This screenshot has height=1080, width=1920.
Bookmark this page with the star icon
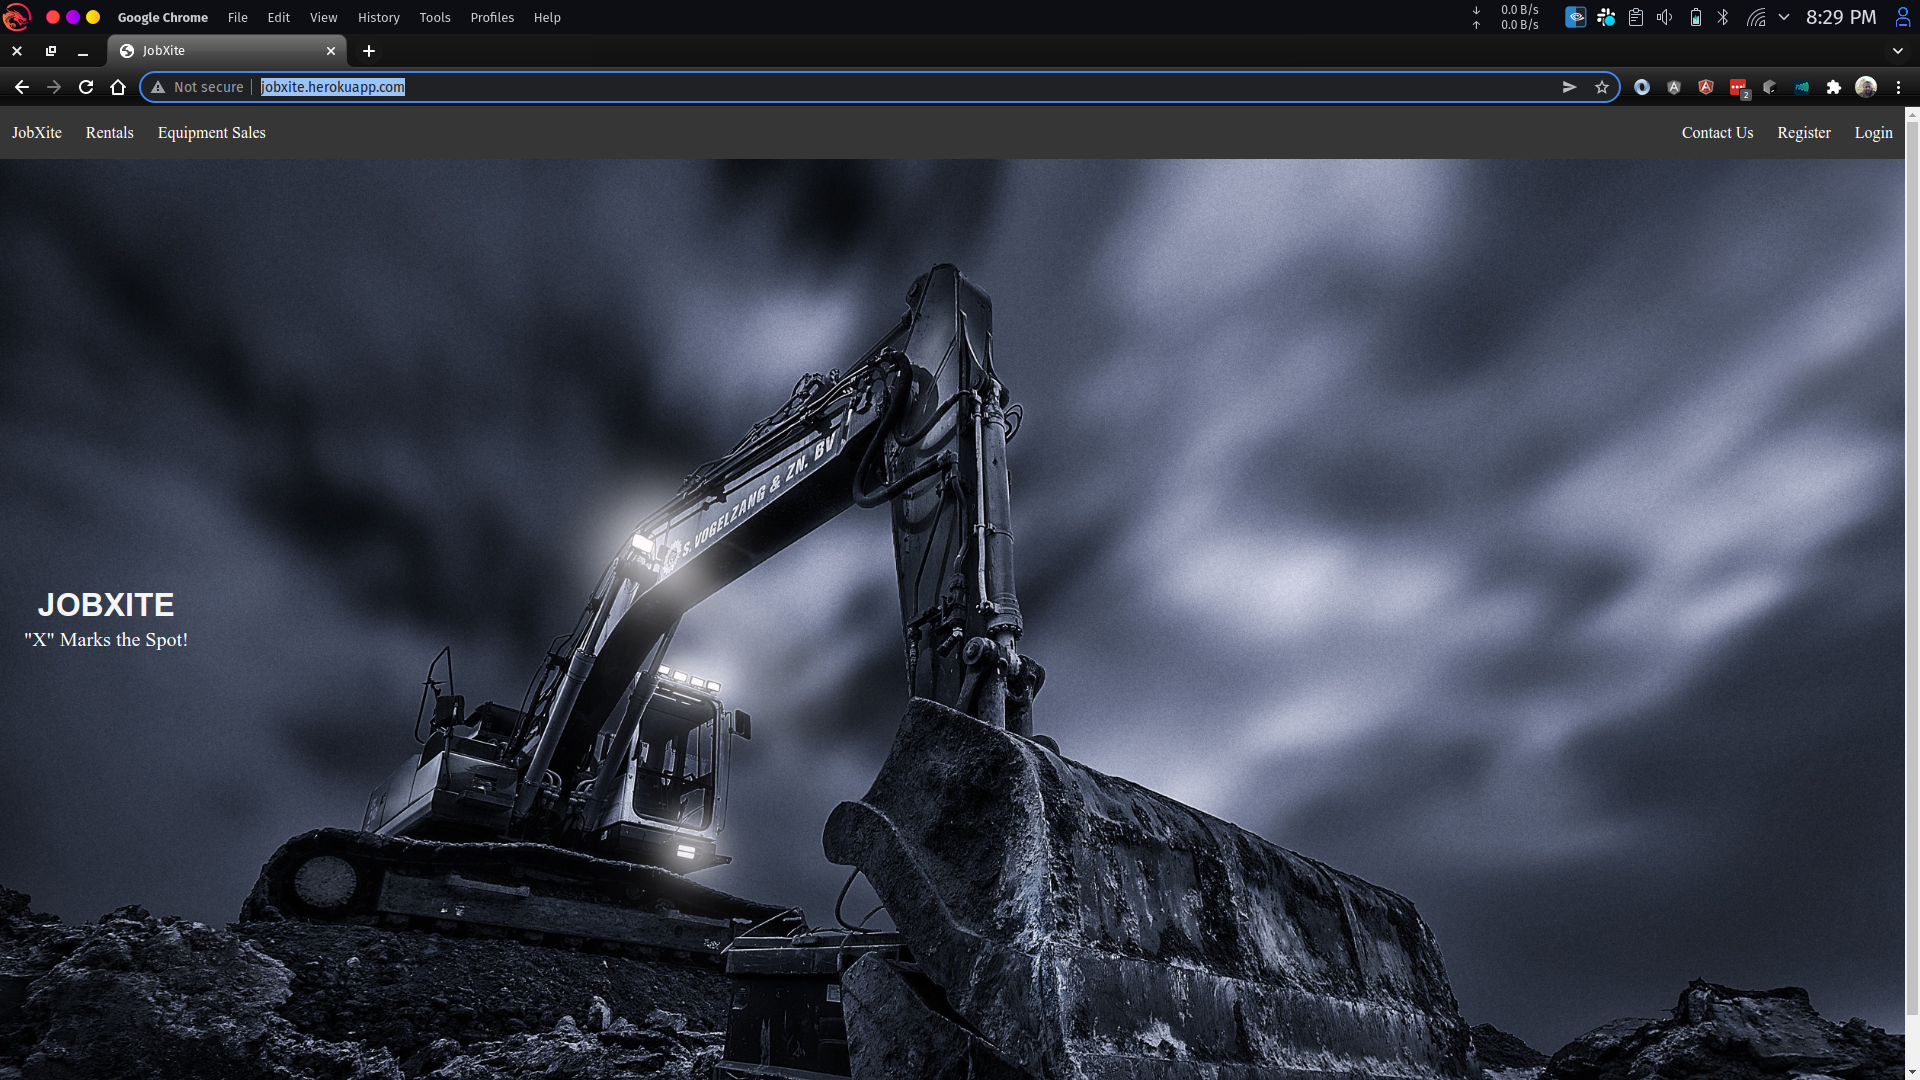[x=1602, y=87]
